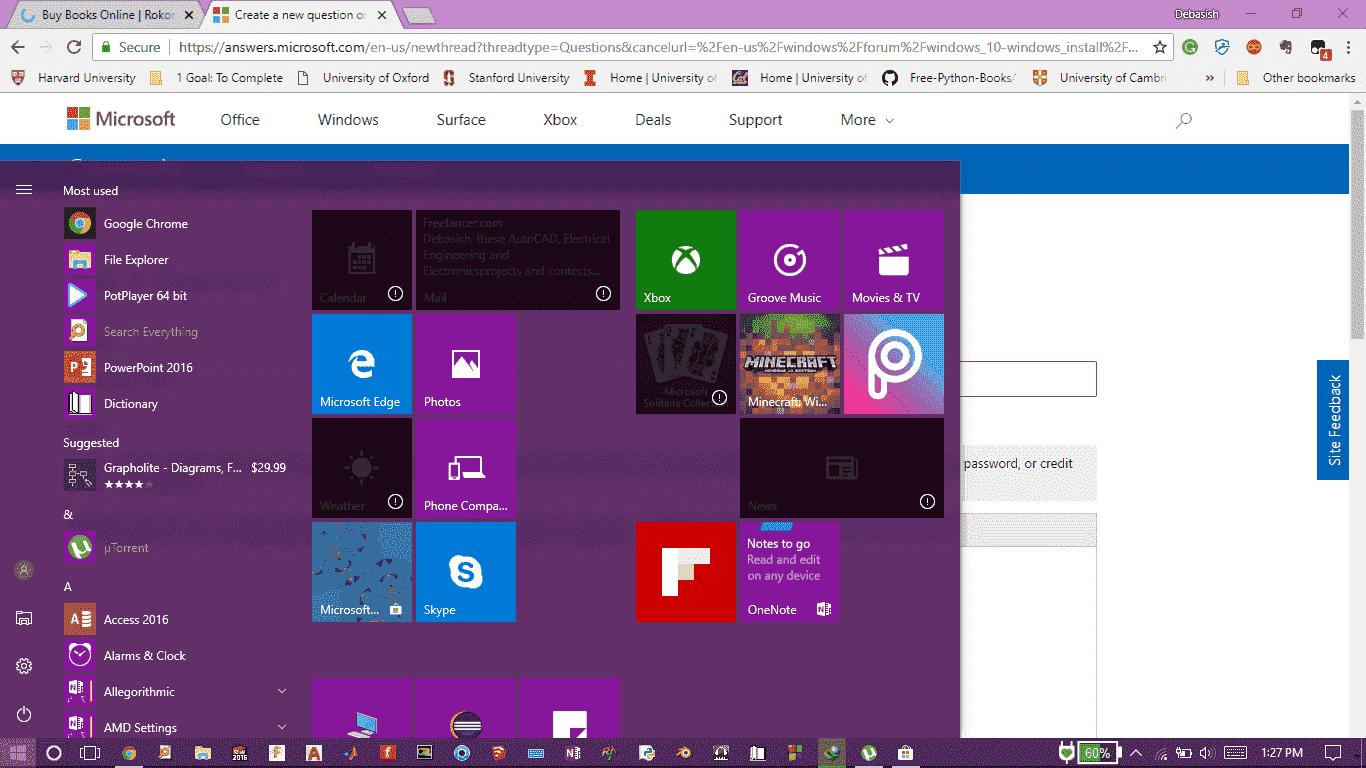Viewport: 1366px width, 768px height.
Task: Open the Movies & TV tile
Action: [893, 259]
